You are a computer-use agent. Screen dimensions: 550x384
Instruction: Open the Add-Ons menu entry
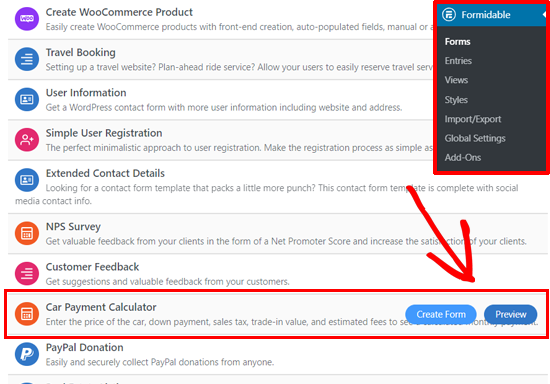tap(463, 158)
